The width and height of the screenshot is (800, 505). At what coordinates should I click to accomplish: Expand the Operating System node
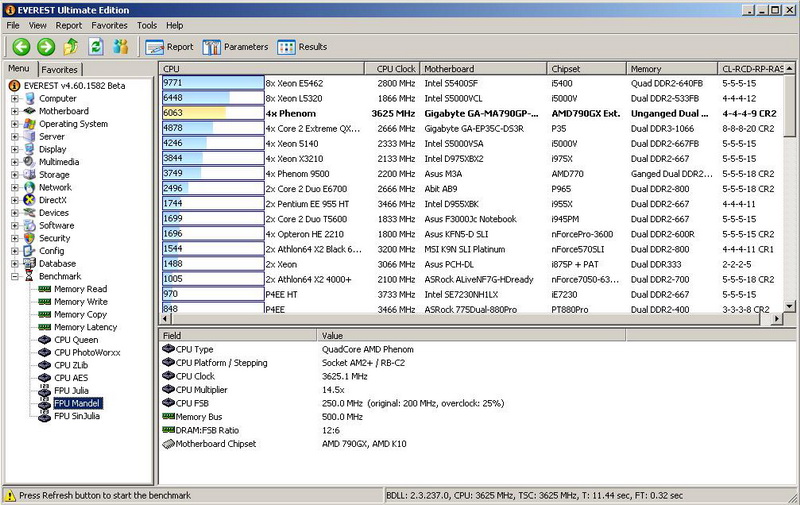pos(15,124)
